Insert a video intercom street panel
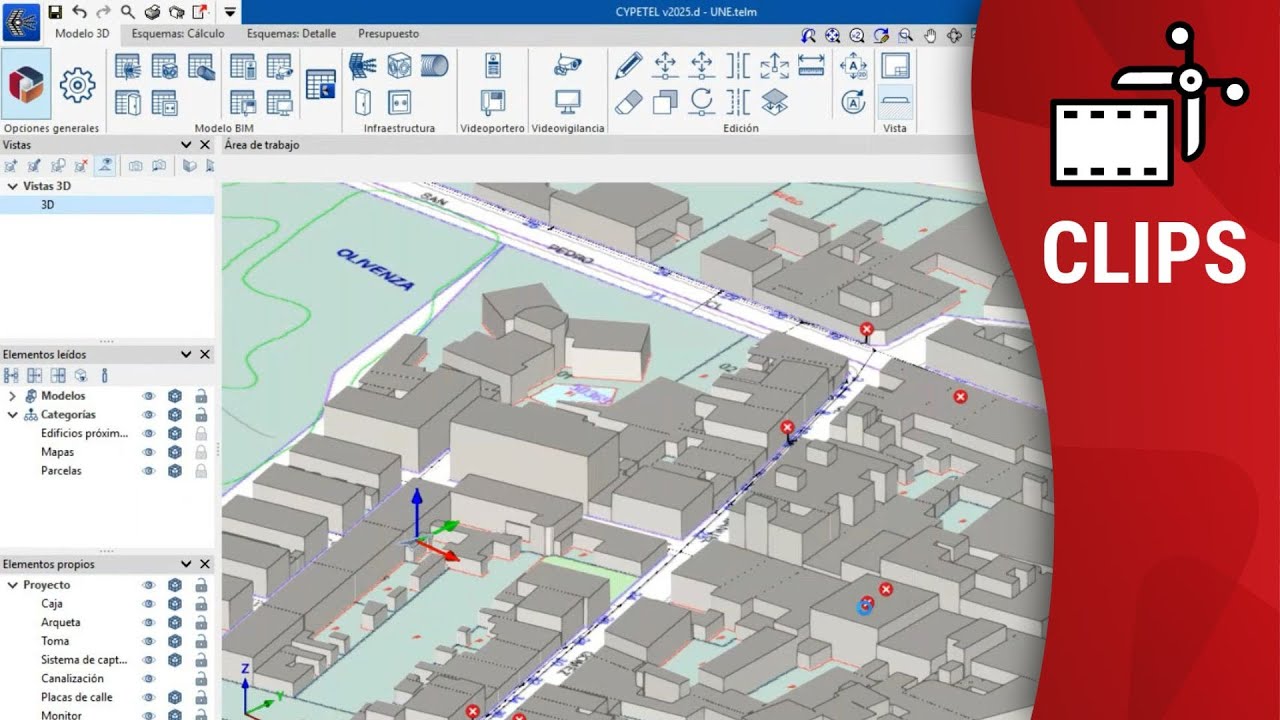Viewport: 1280px width, 720px height. [x=492, y=66]
